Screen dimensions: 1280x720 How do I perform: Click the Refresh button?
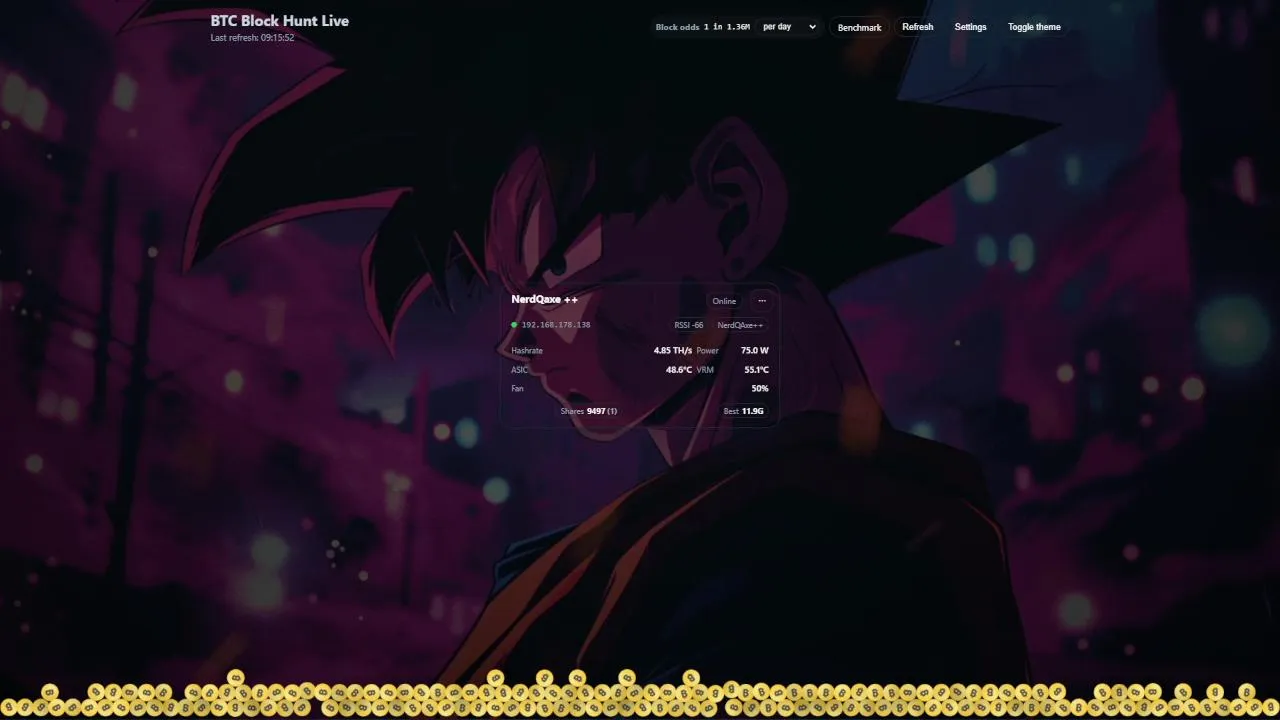click(917, 27)
